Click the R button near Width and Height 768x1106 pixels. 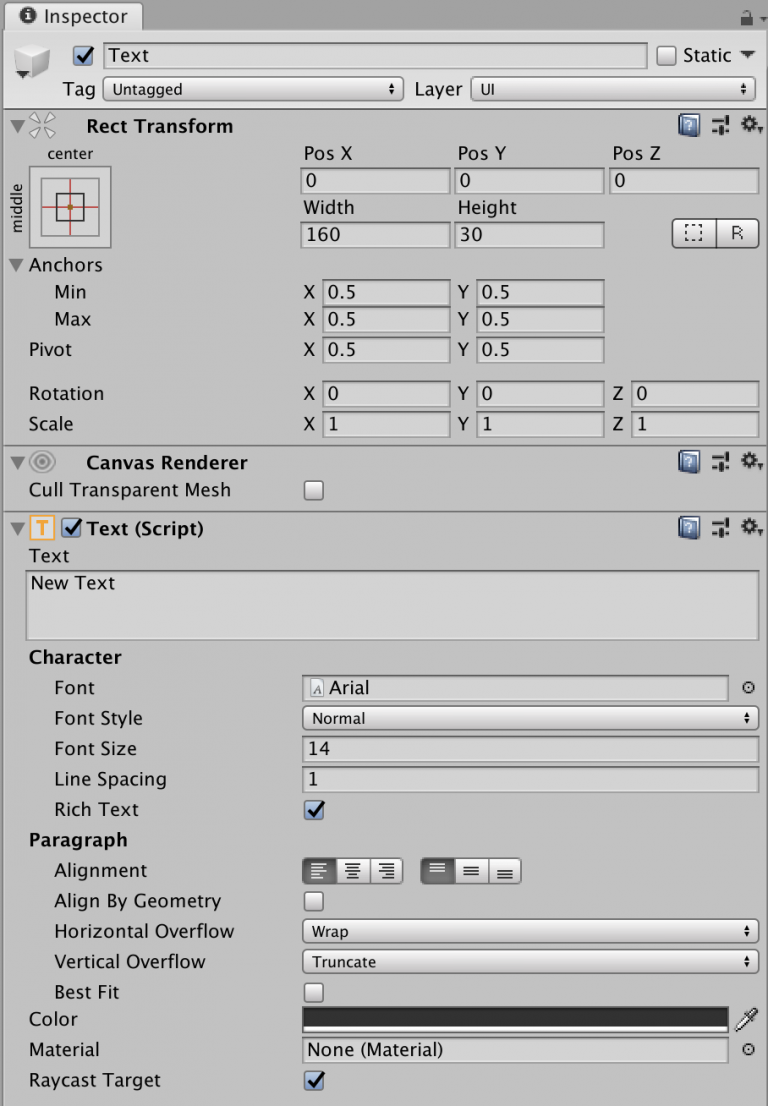(739, 233)
